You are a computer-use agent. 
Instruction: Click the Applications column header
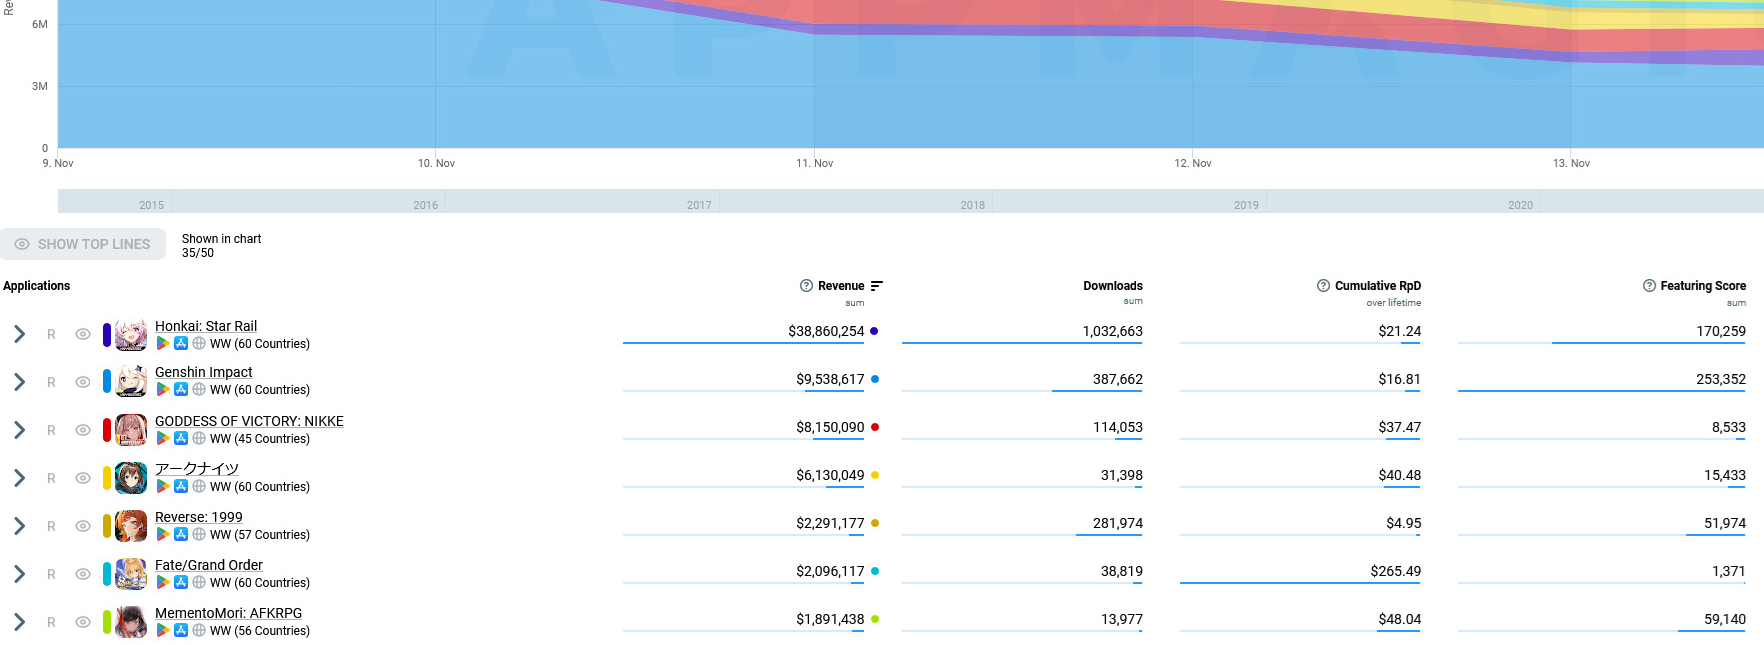(x=37, y=286)
